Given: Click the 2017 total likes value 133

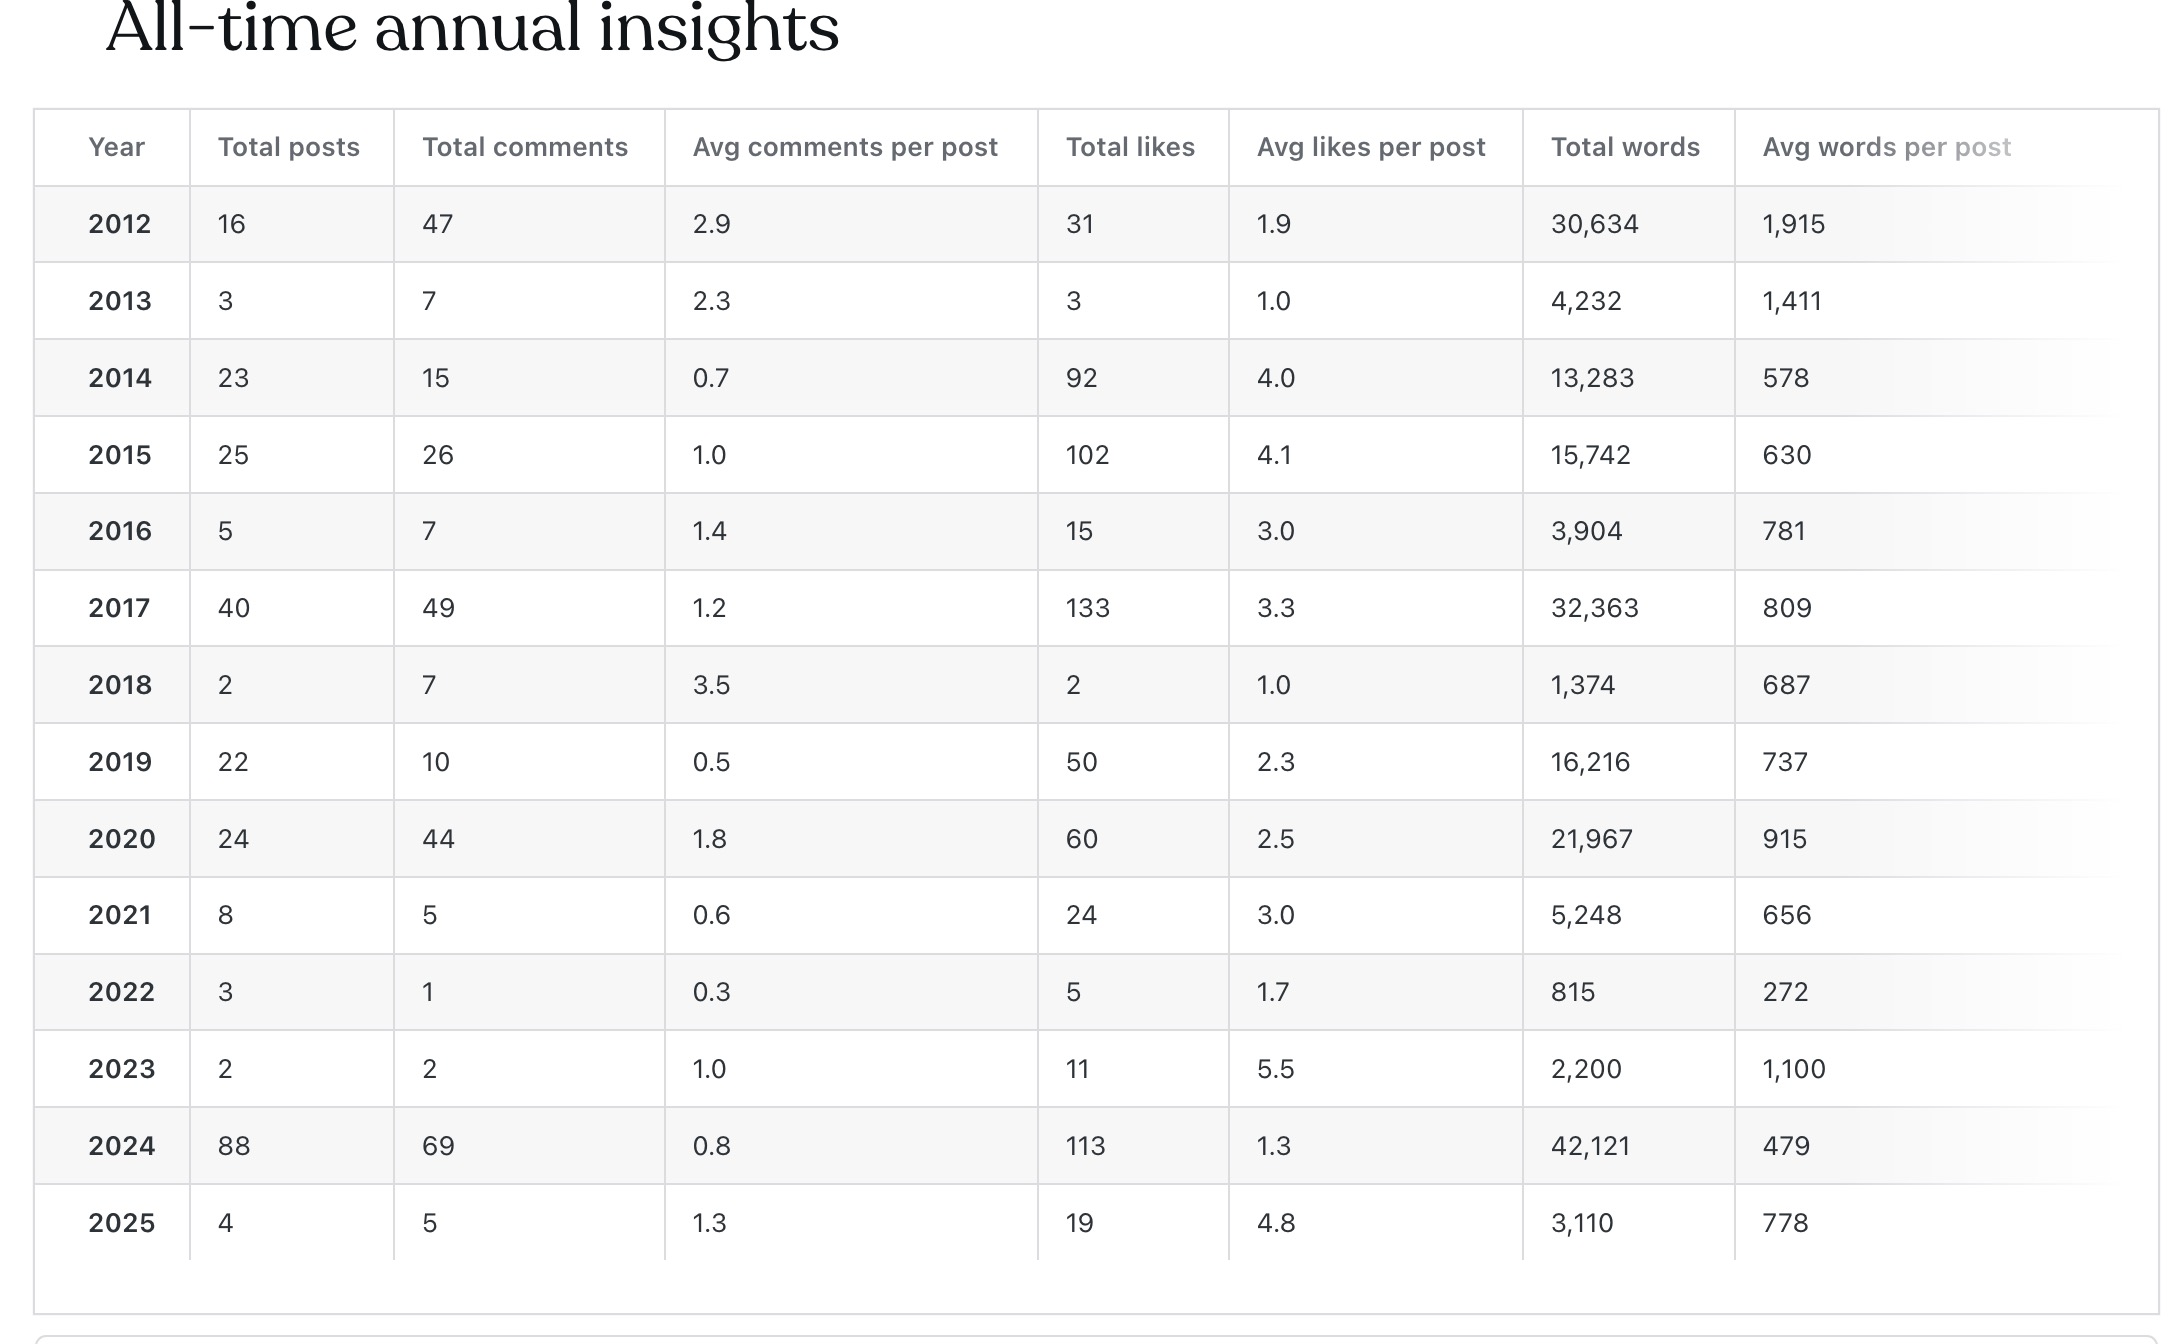Looking at the screenshot, I should tap(1087, 608).
